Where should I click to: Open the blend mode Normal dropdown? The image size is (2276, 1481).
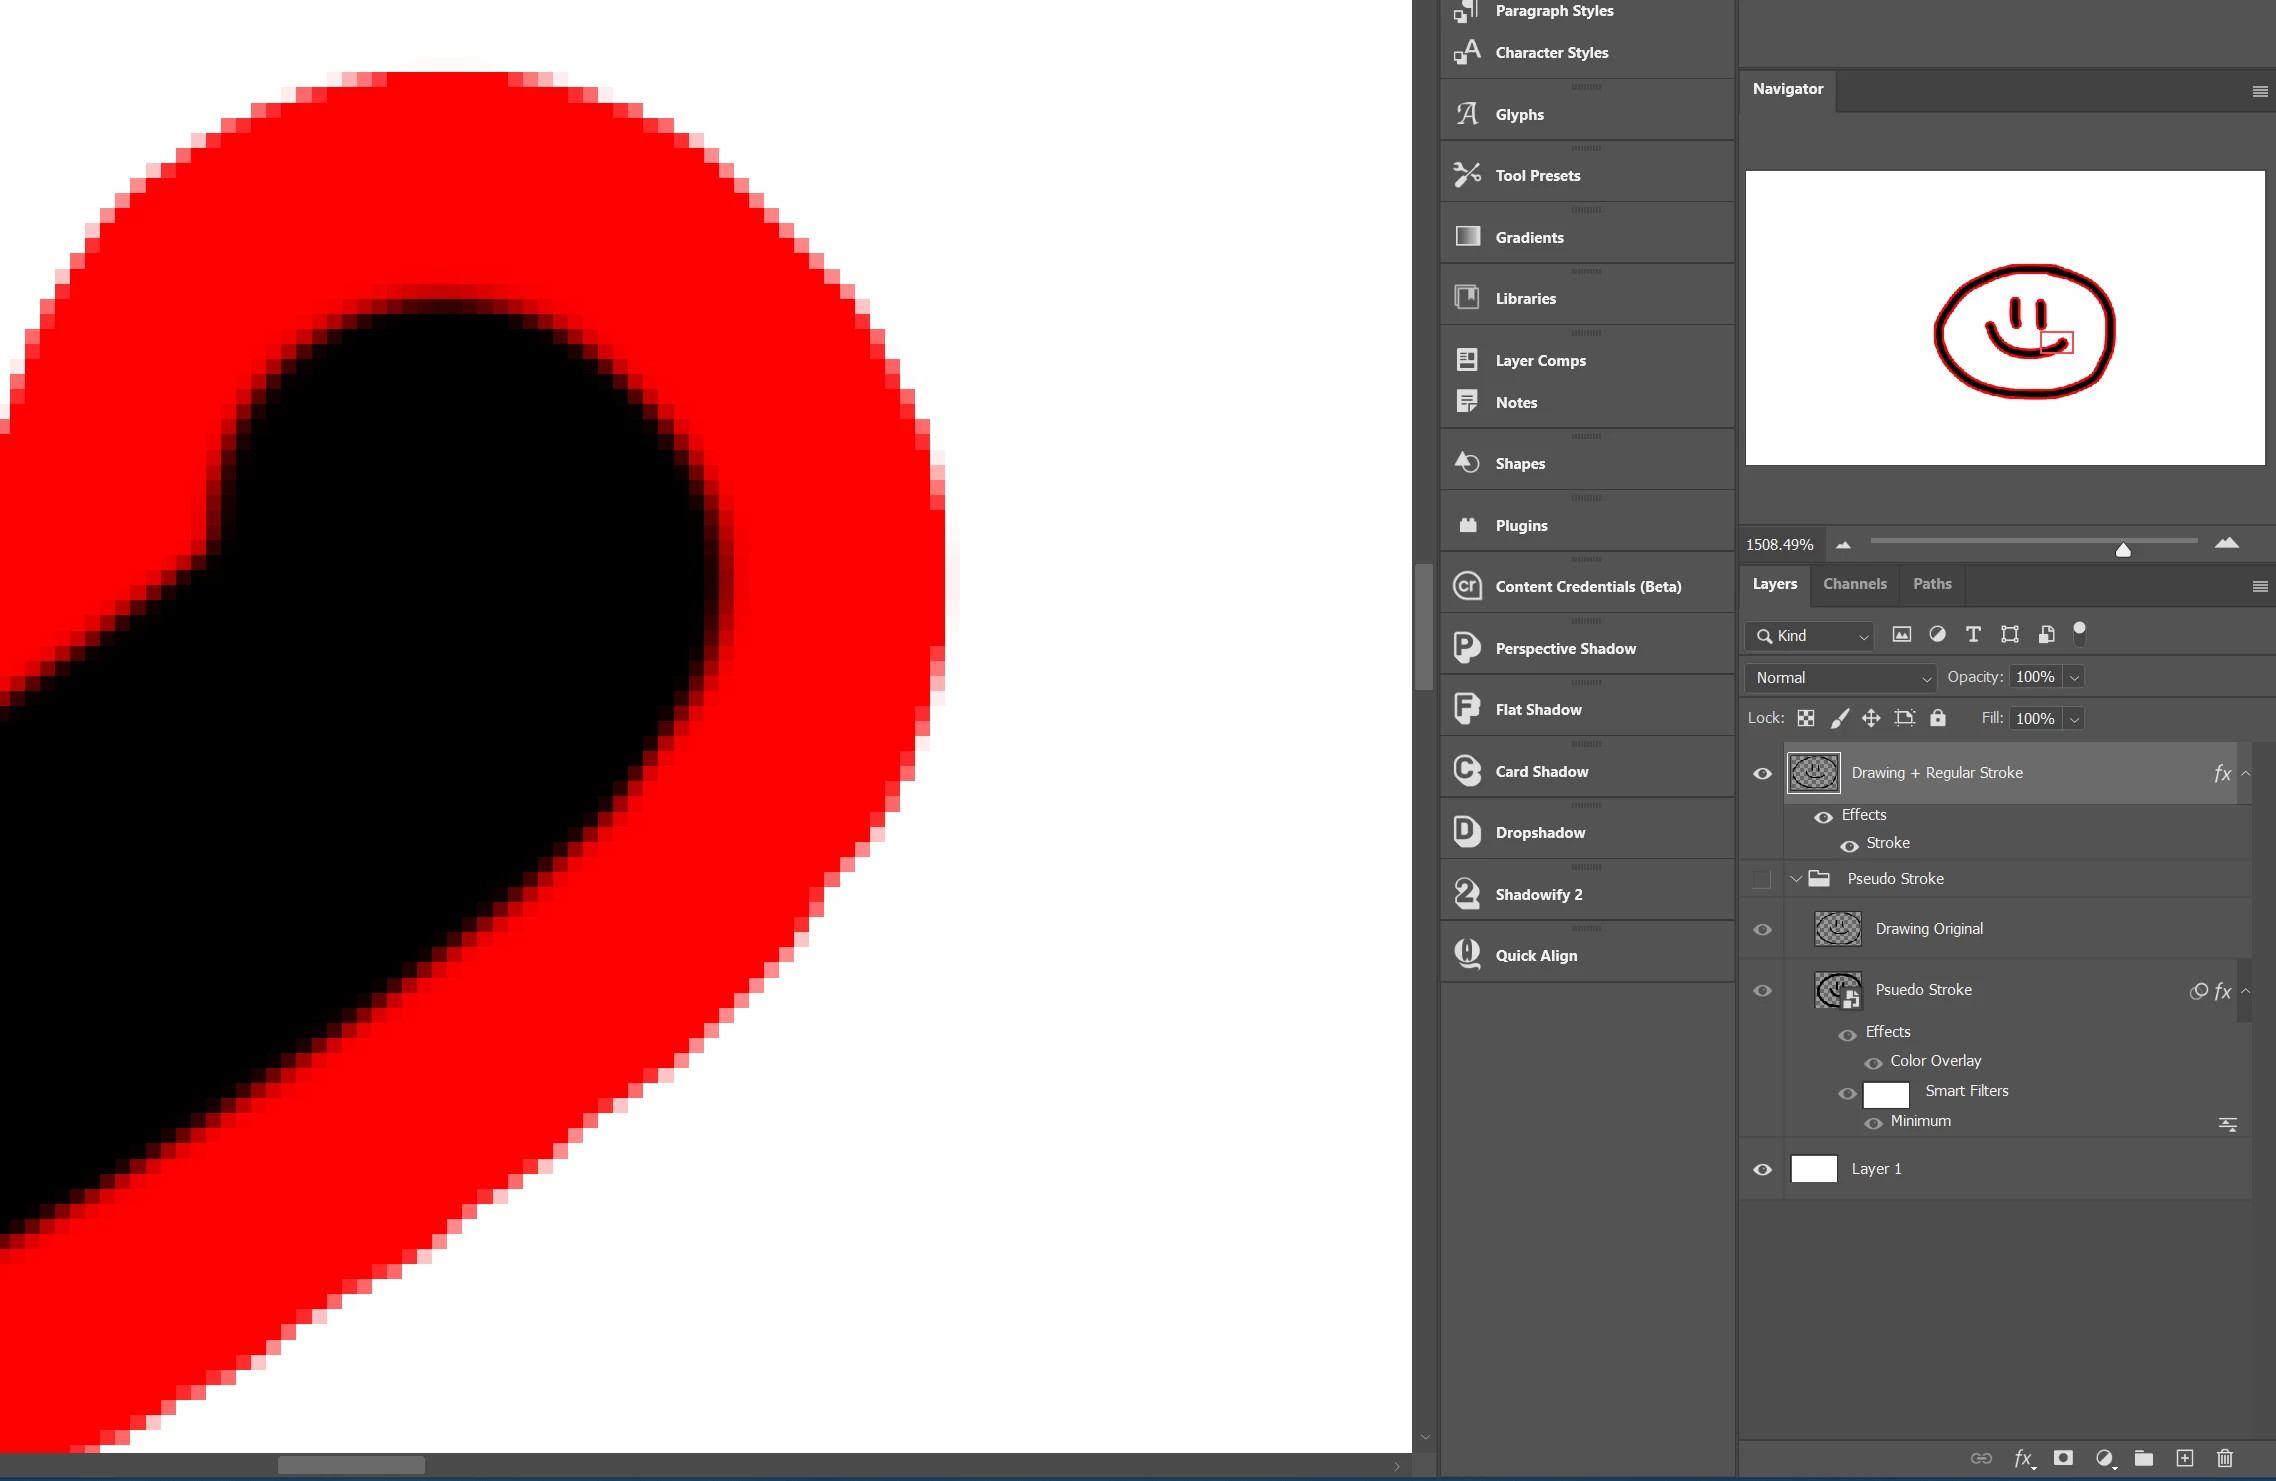[x=1841, y=678]
